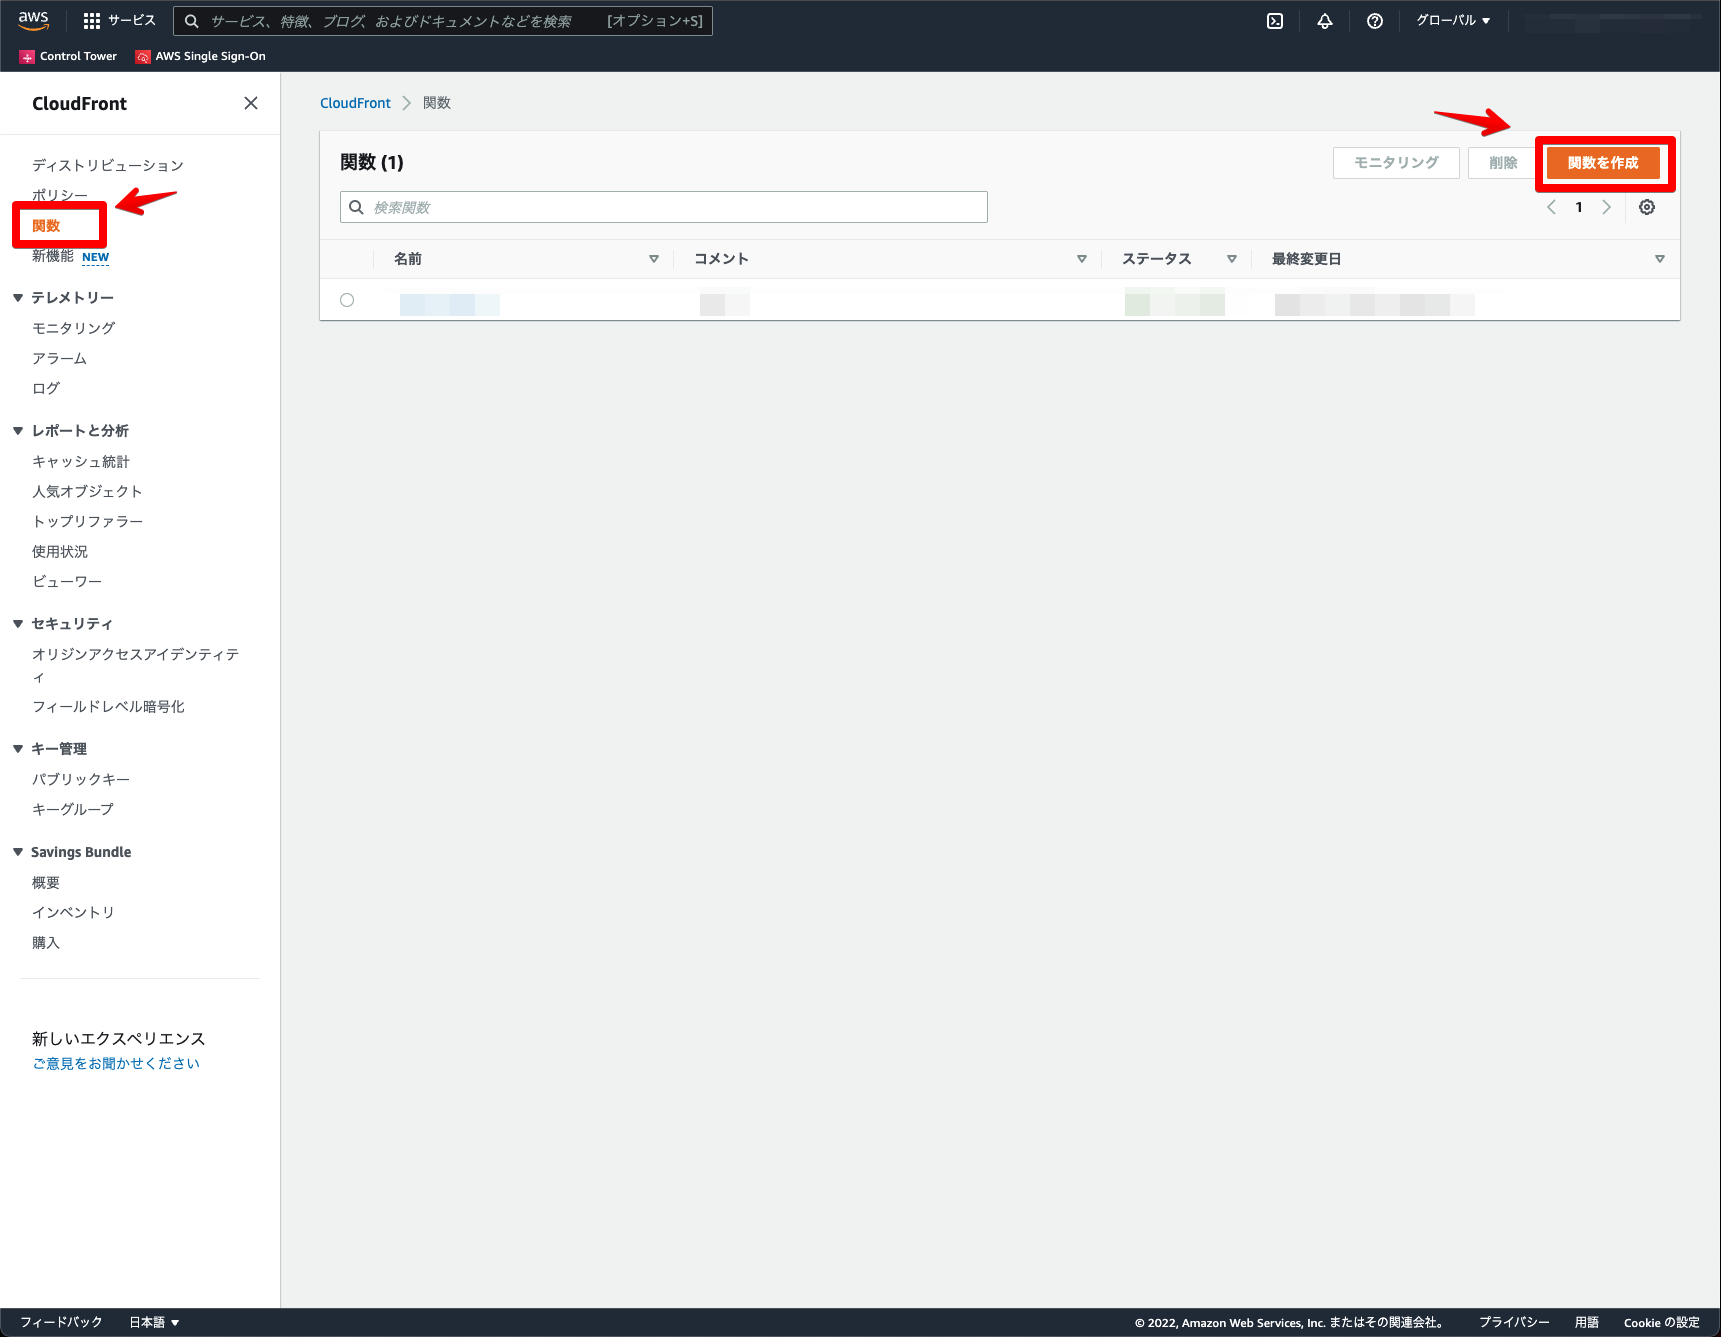Go to previous page of functions

1551,207
